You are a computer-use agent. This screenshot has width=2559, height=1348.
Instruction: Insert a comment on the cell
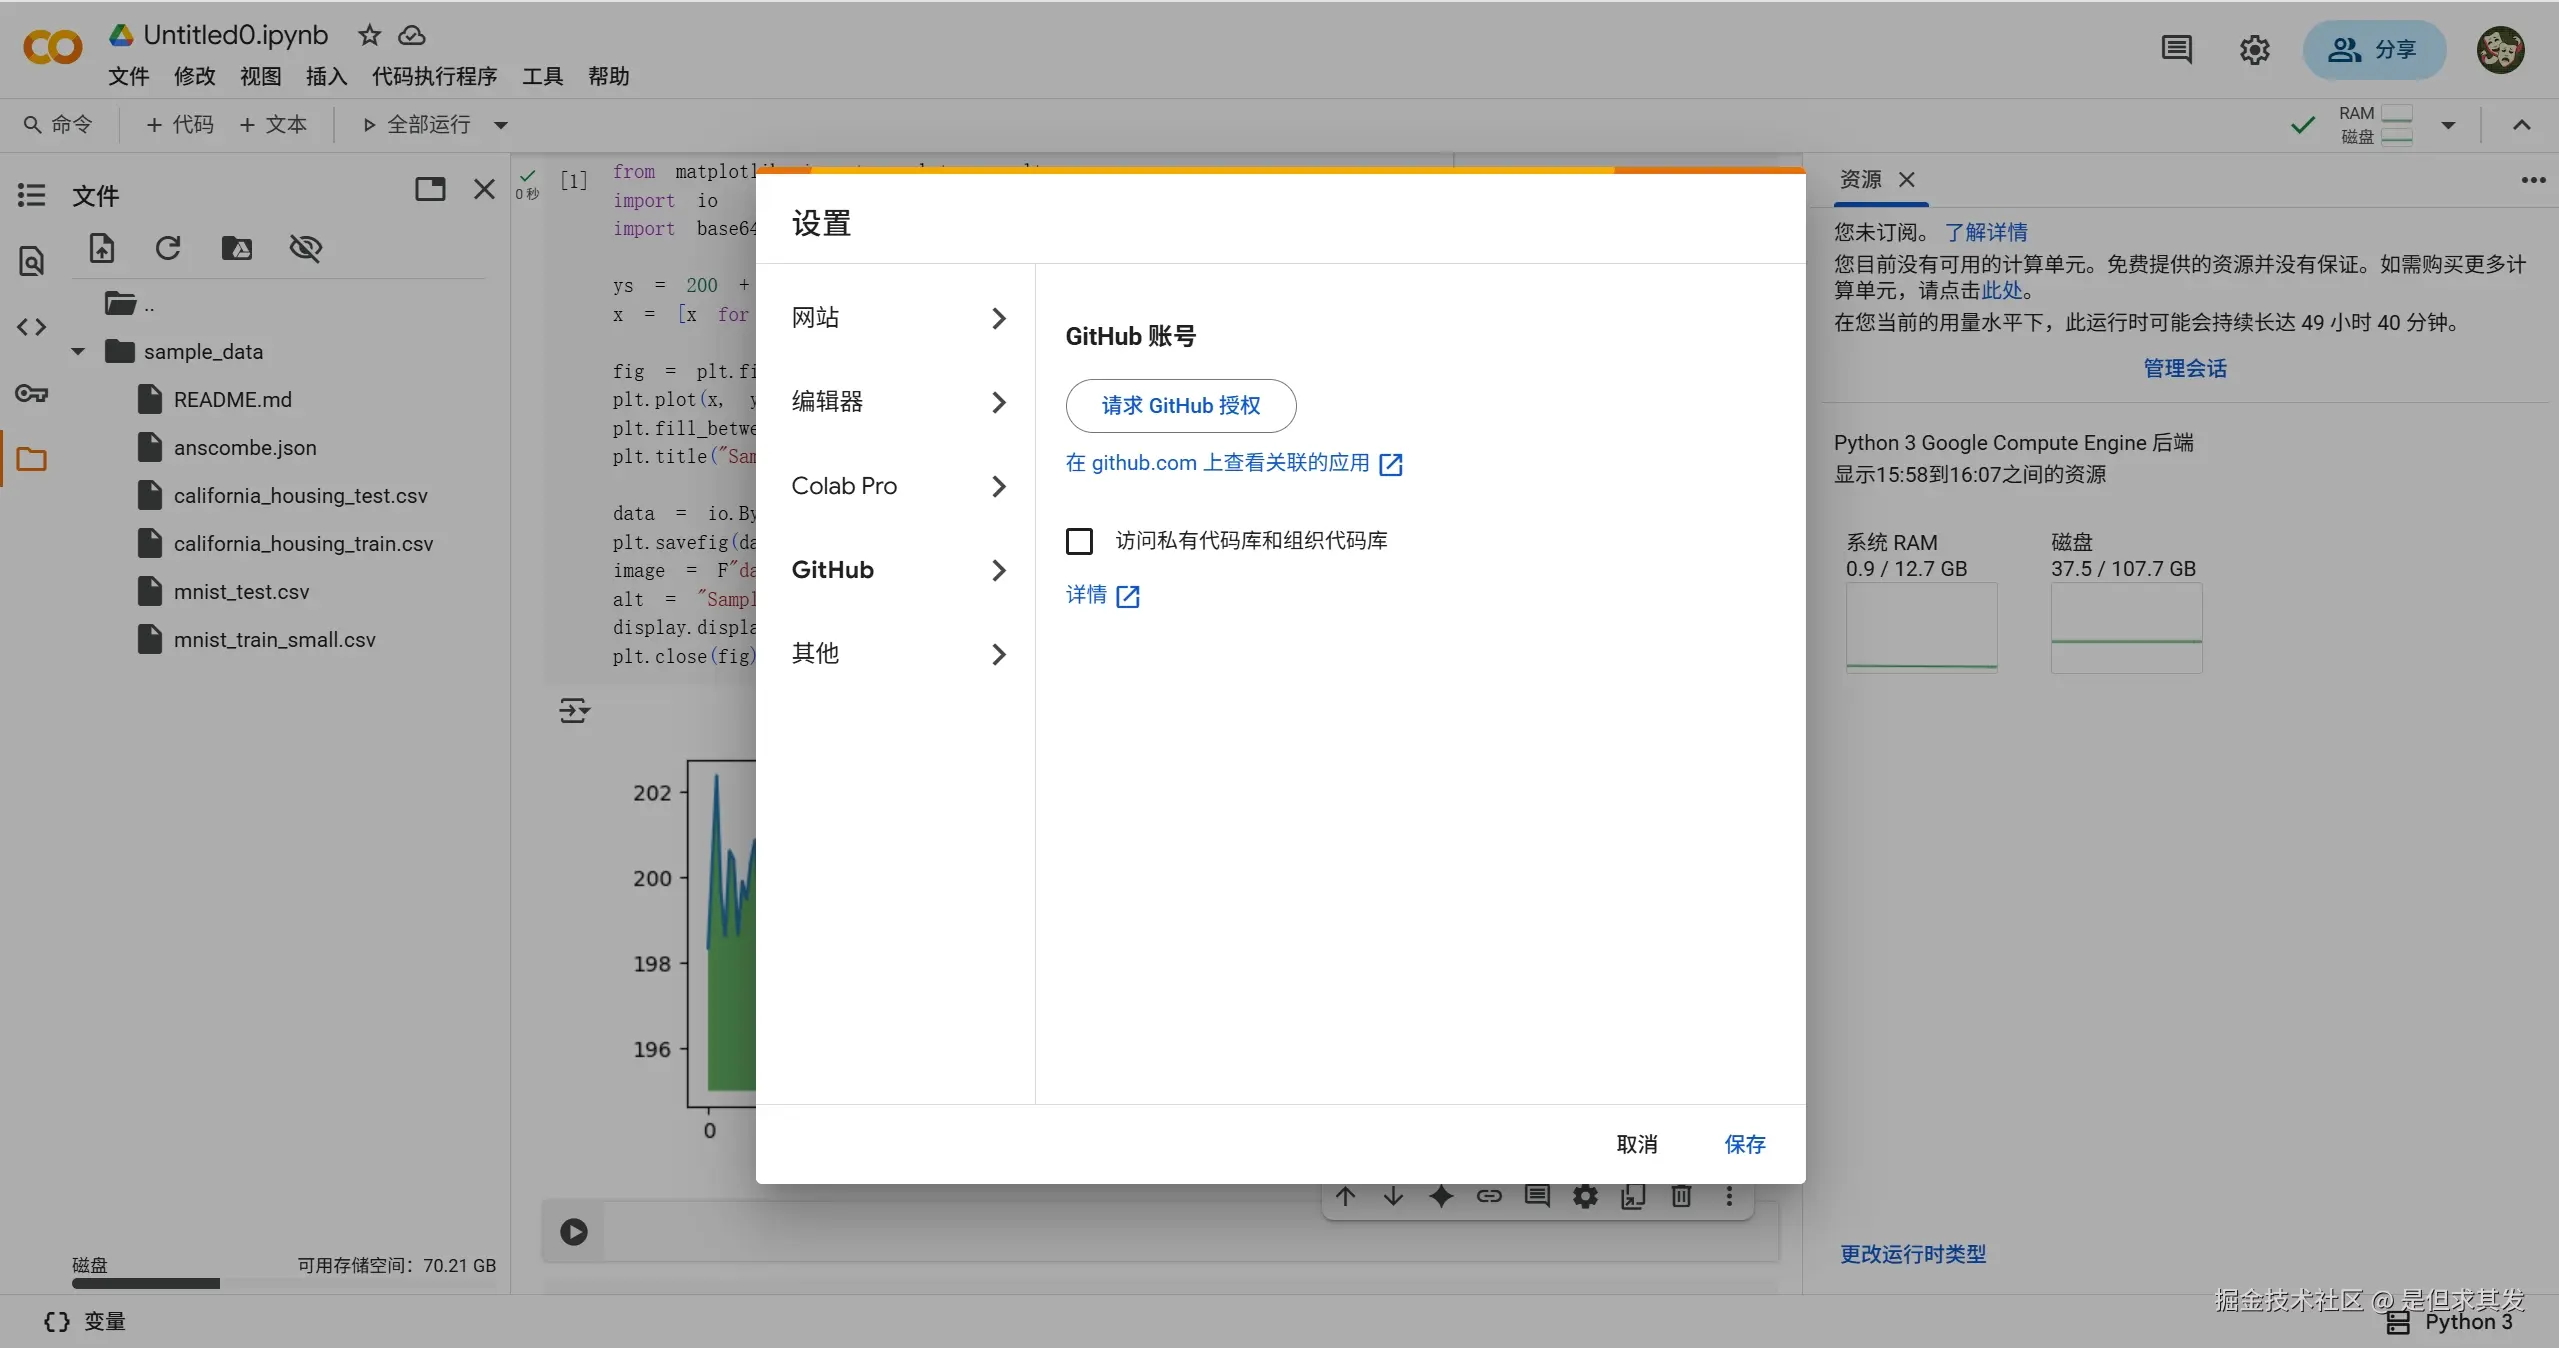1537,1197
